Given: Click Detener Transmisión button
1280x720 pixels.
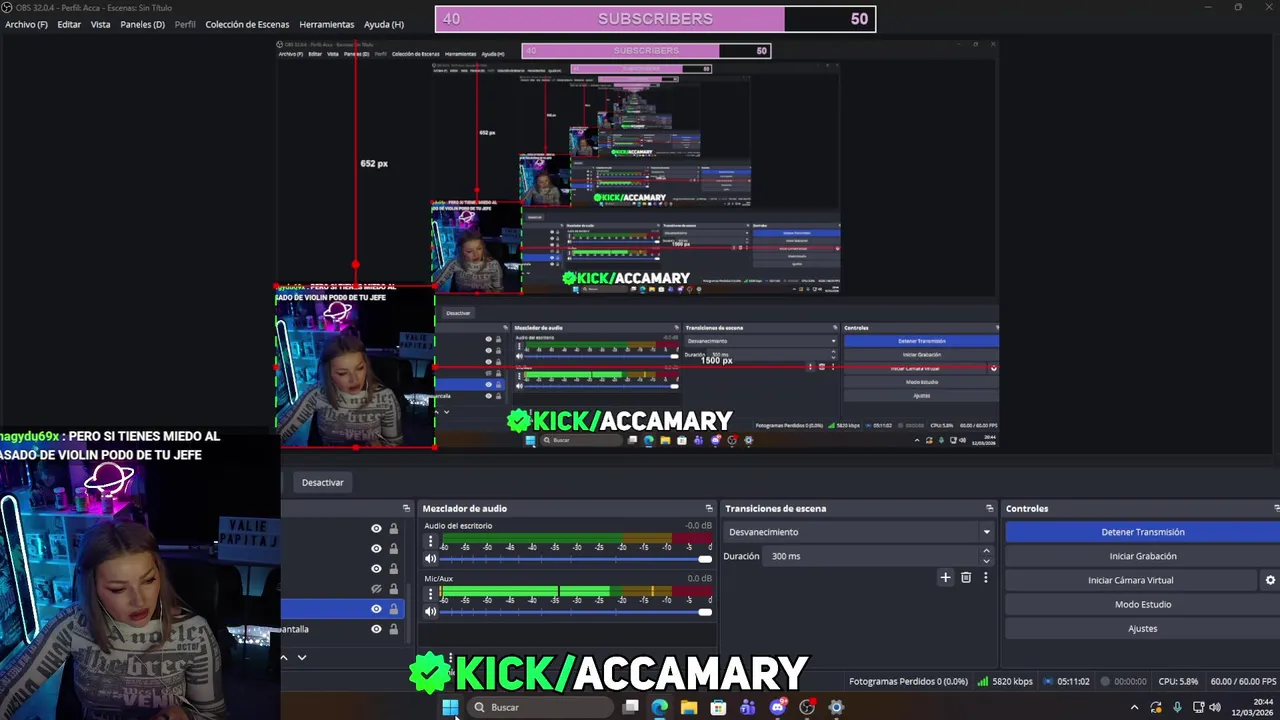Looking at the screenshot, I should tap(1142, 532).
